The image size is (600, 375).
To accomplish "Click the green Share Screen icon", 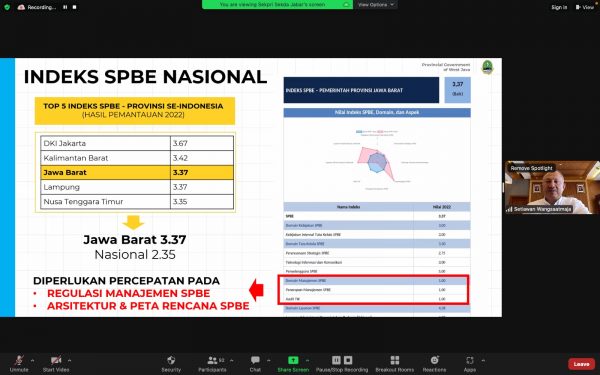I will [293, 360].
